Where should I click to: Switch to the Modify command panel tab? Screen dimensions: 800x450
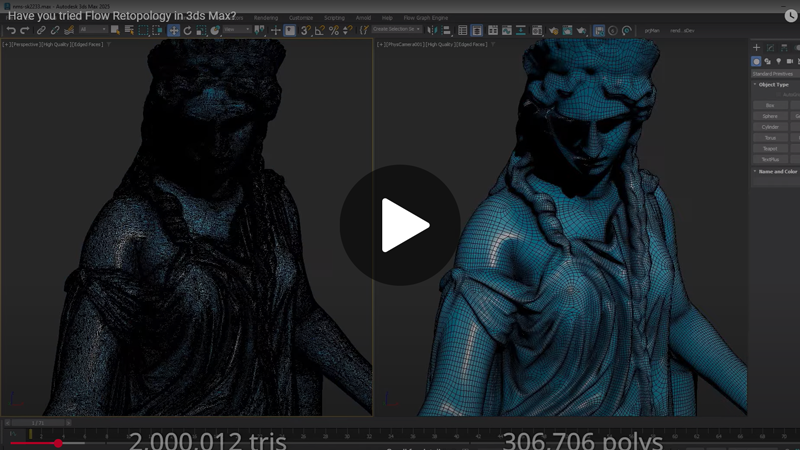click(x=770, y=47)
